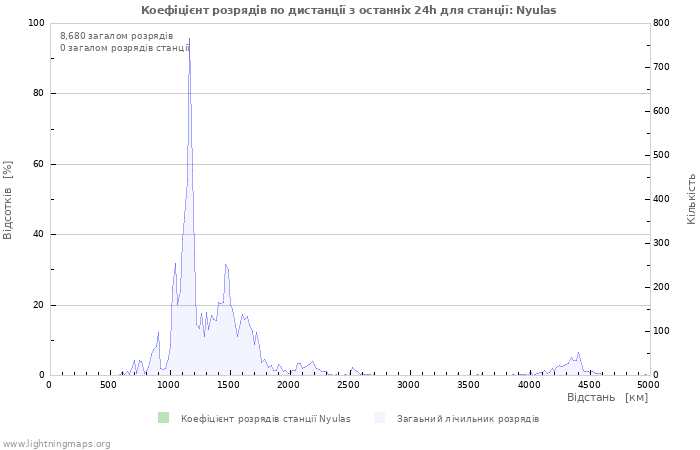This screenshot has width=700, height=450.
Task: Click the lavender total counter legend swatch
Action: pyautogui.click(x=379, y=418)
